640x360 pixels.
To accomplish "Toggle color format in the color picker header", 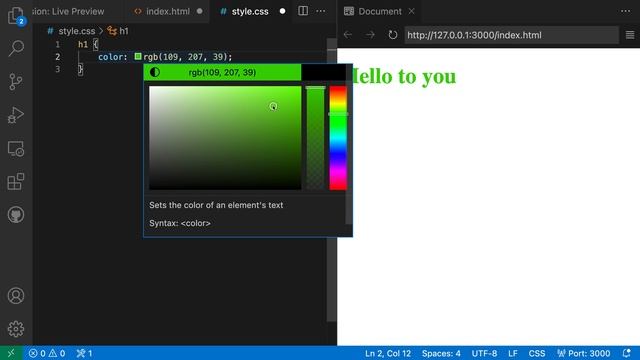I will coord(155,72).
